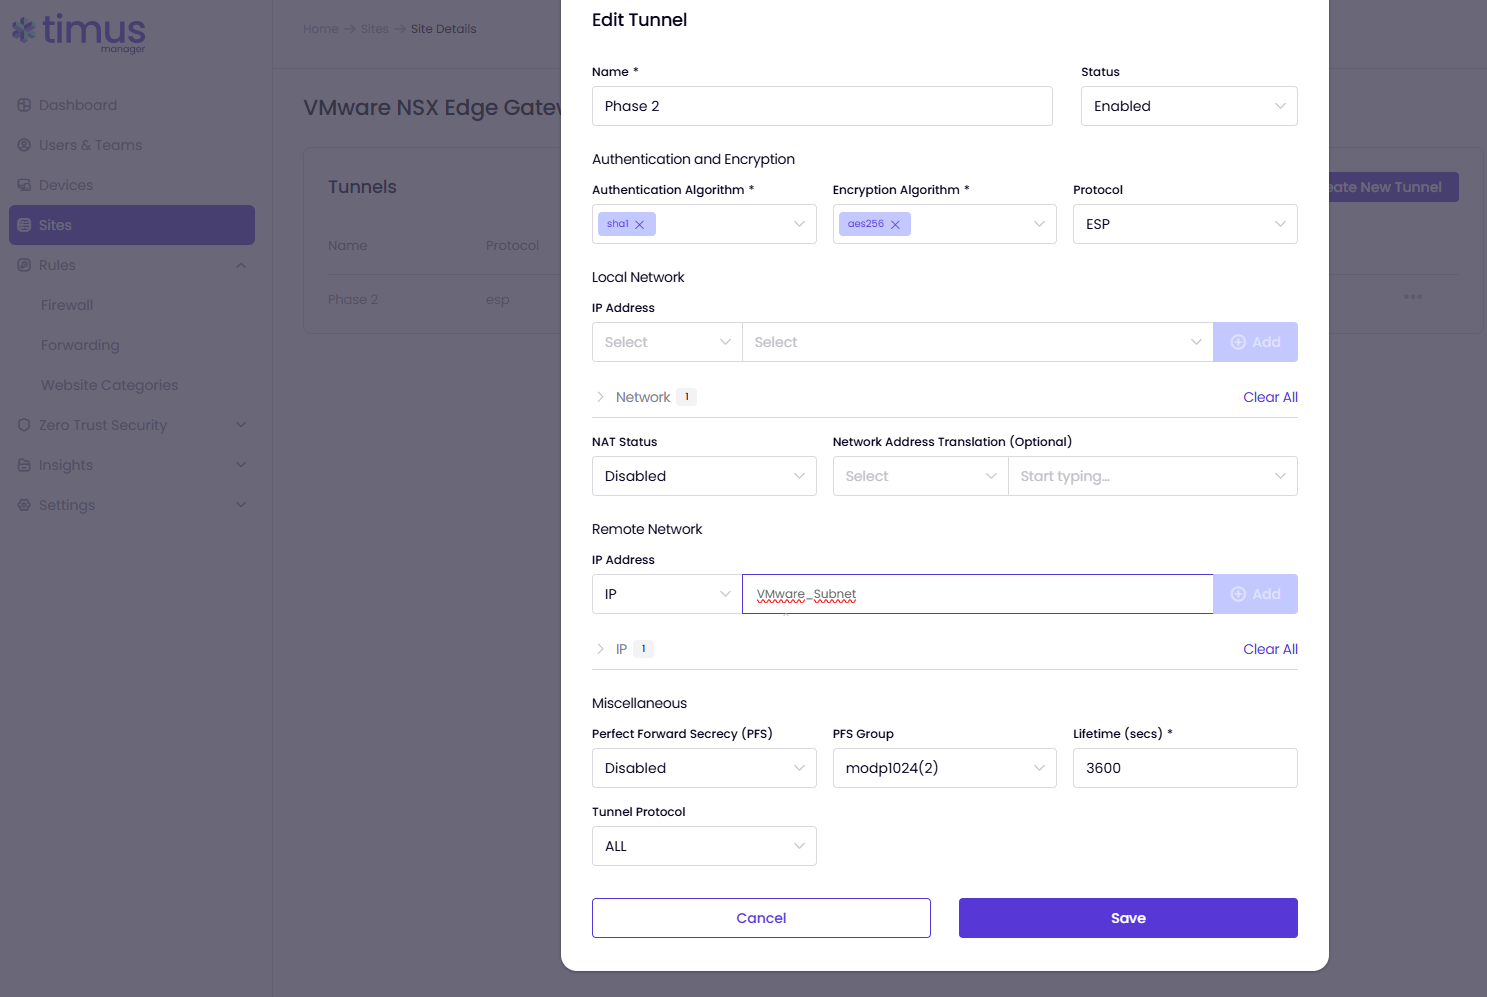Click the Sites sidebar icon
The height and width of the screenshot is (997, 1487).
point(24,225)
